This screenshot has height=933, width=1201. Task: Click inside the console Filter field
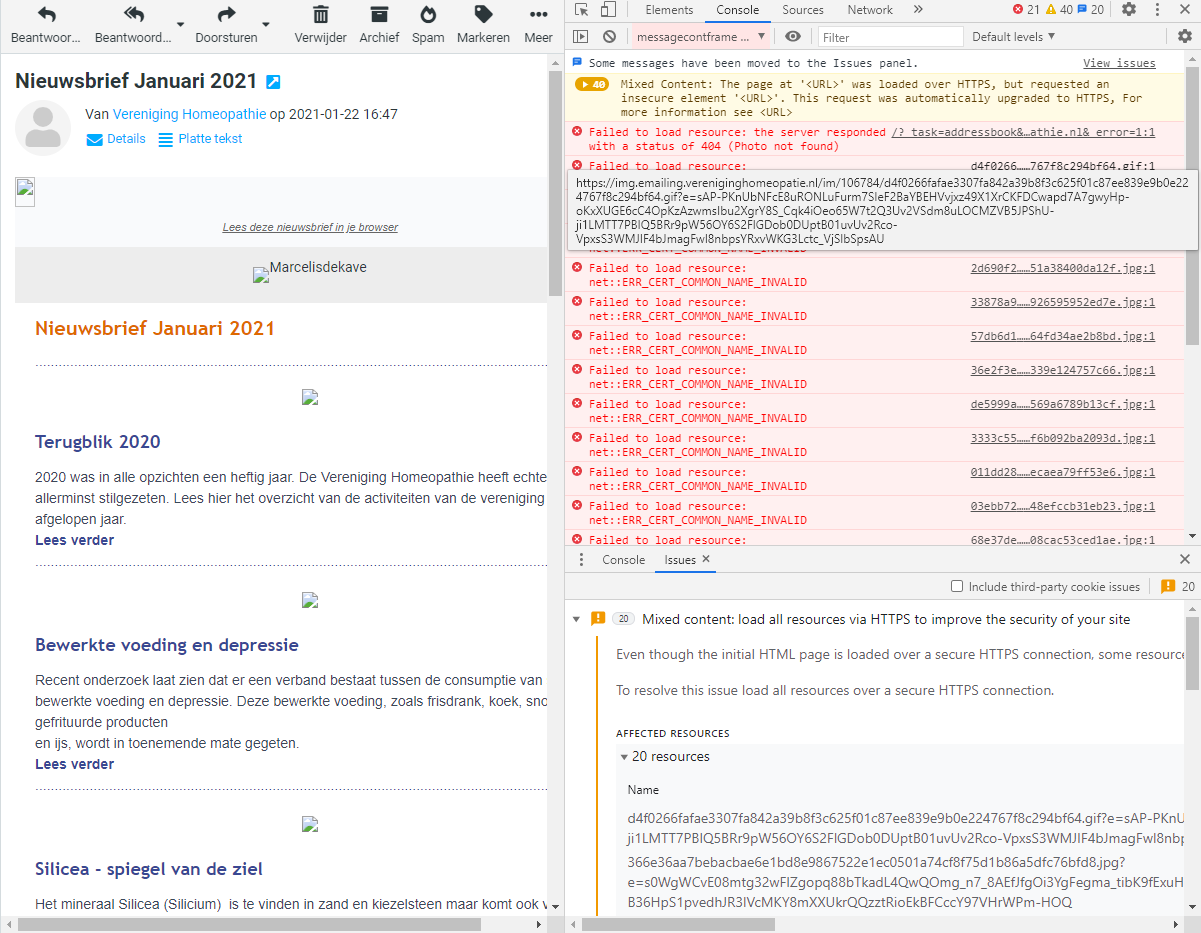click(890, 36)
